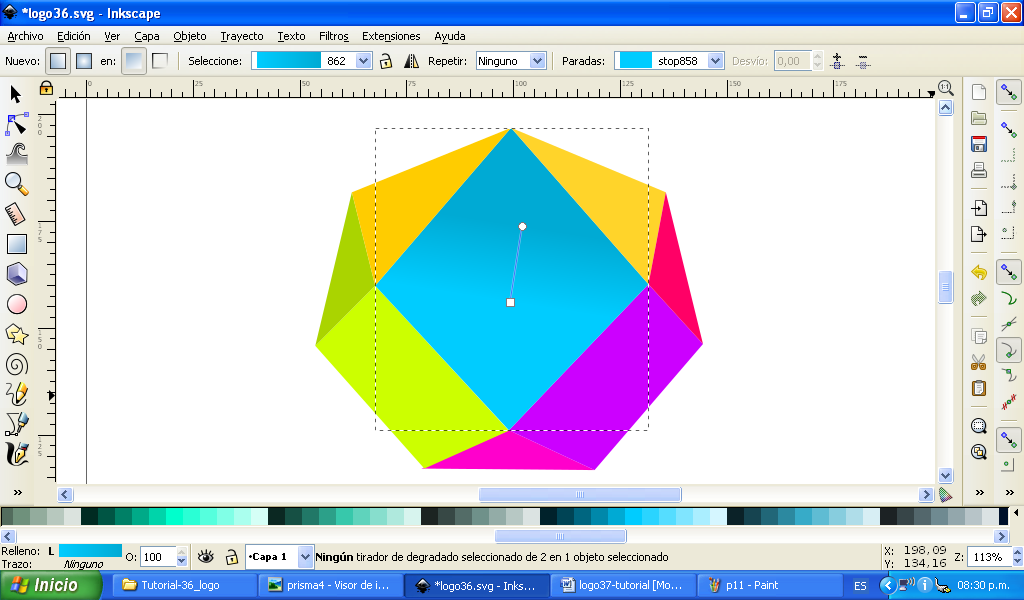Open the Edición menu
The width and height of the screenshot is (1024, 600).
[x=74, y=36]
